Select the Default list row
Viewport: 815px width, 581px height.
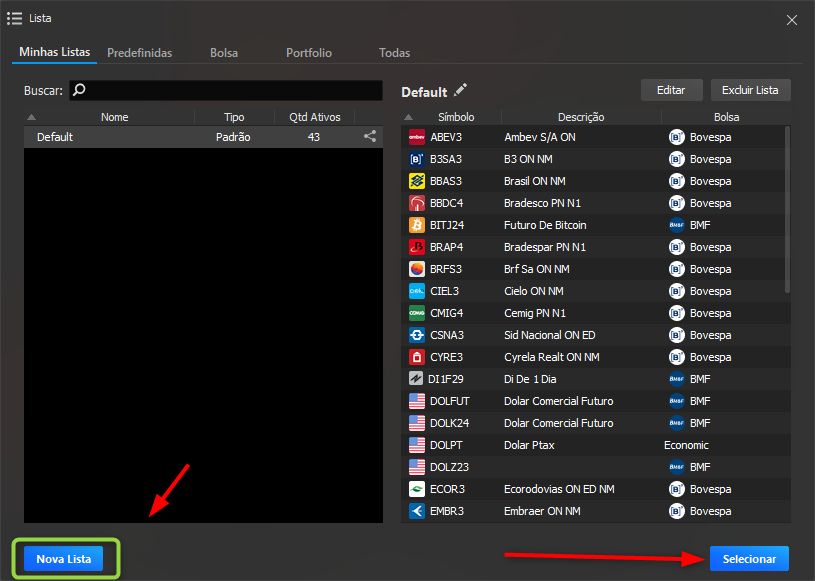203,137
